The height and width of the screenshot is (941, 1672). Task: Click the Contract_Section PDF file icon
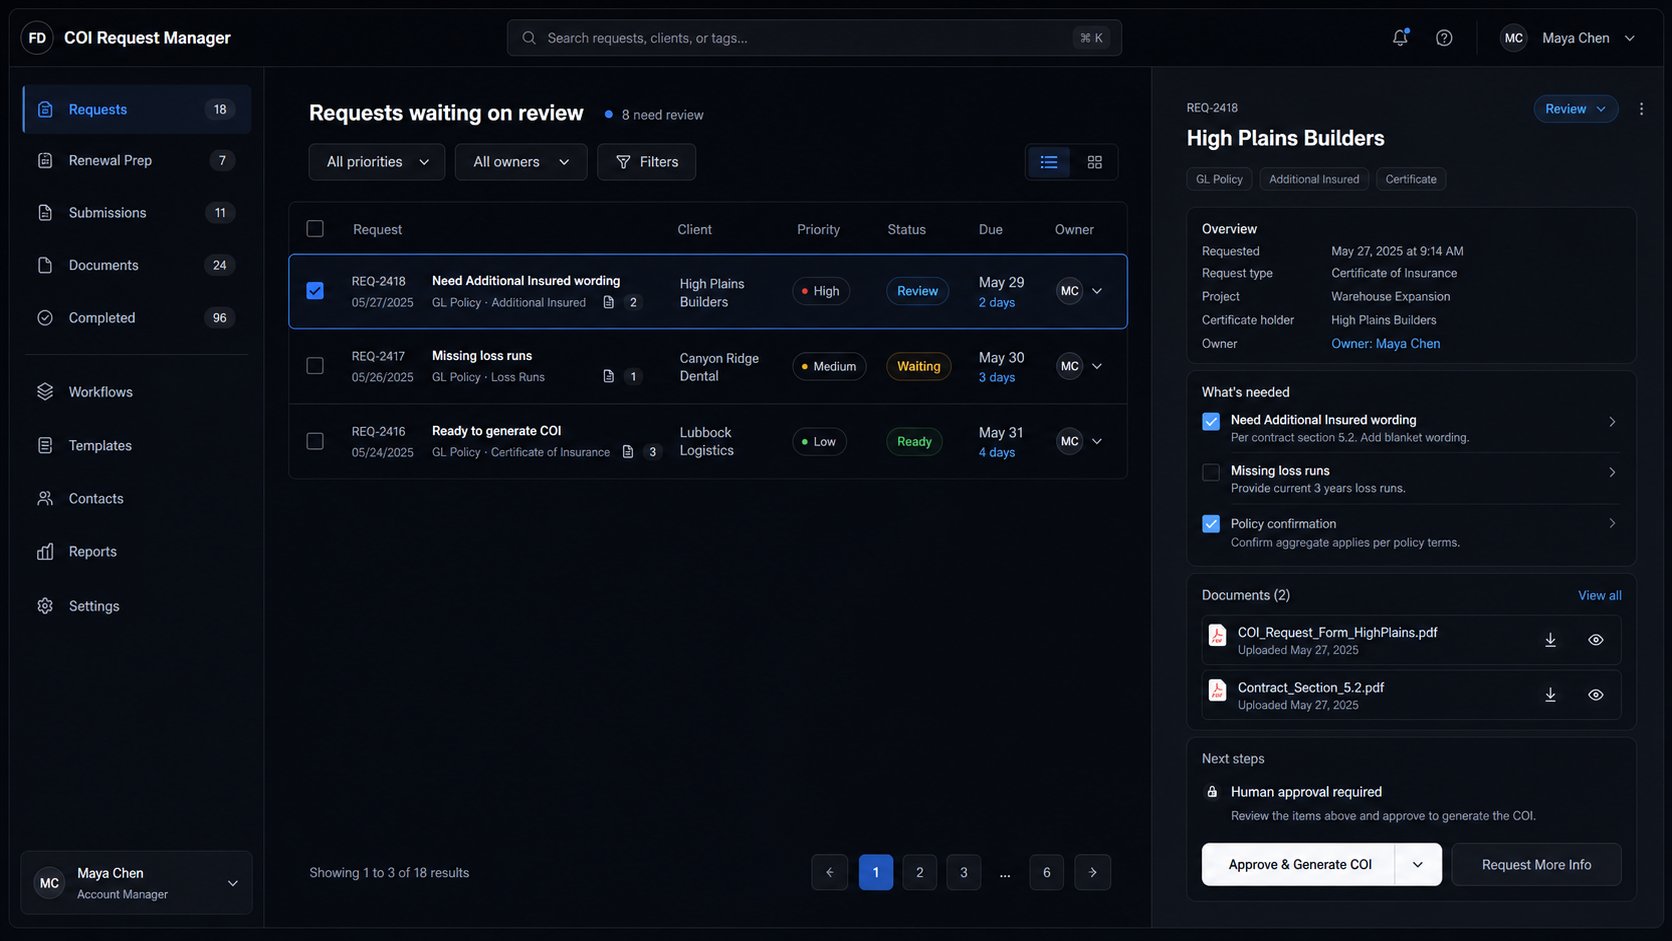(1217, 691)
